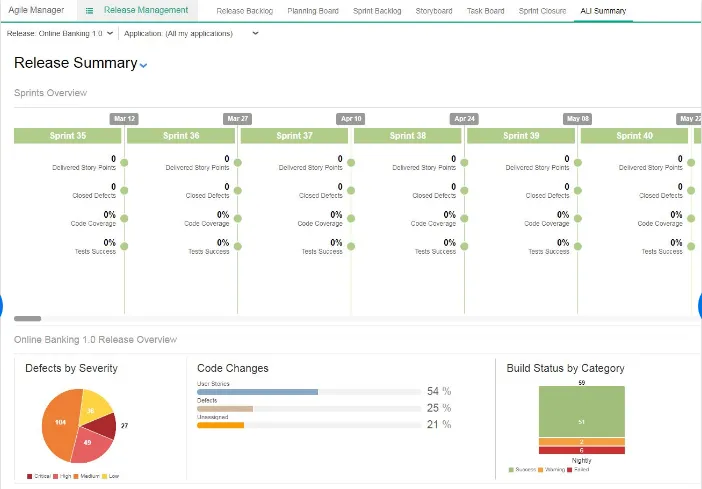Open the Application filter dropdown
Image resolution: width=702 pixels, height=489 pixels.
click(191, 34)
